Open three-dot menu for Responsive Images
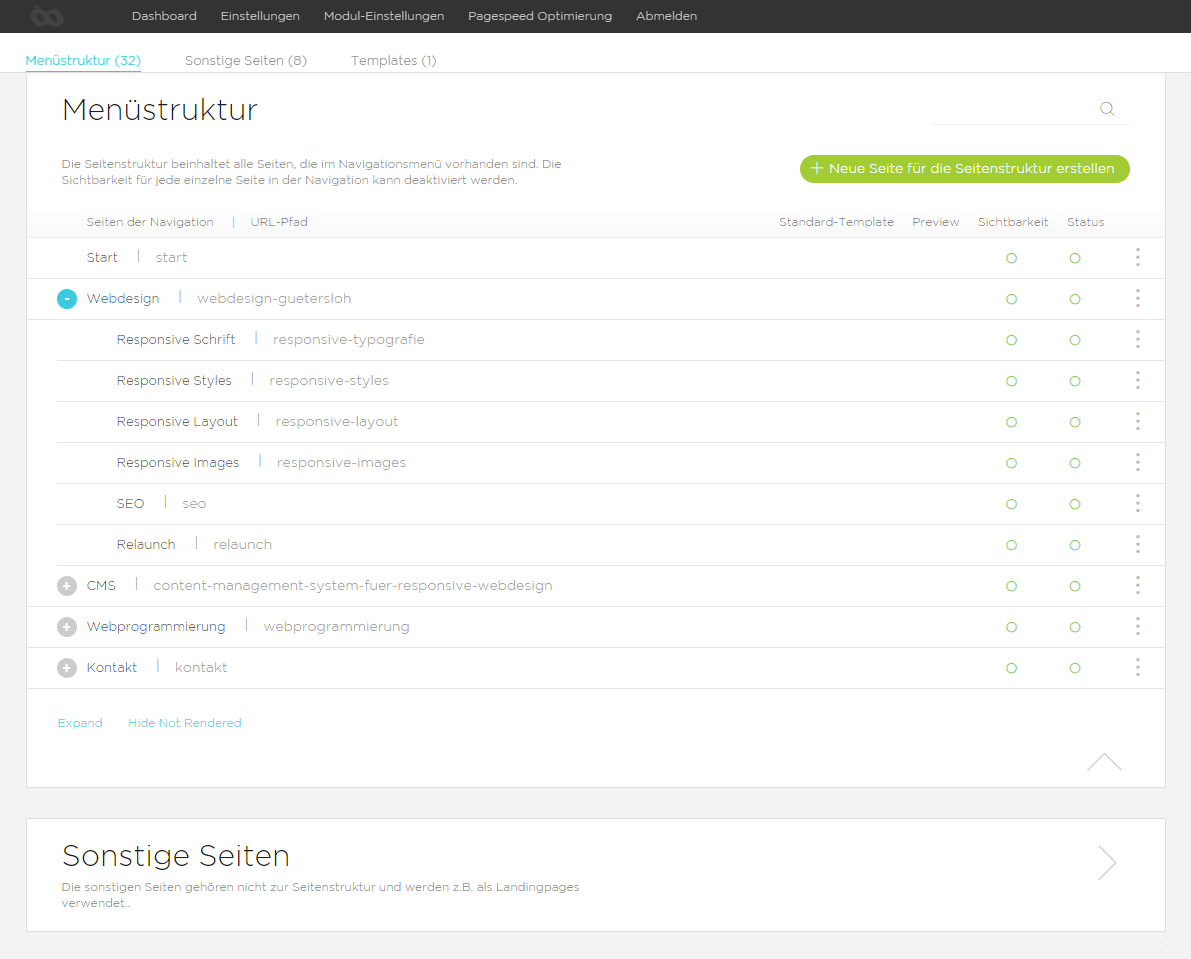 click(1137, 463)
